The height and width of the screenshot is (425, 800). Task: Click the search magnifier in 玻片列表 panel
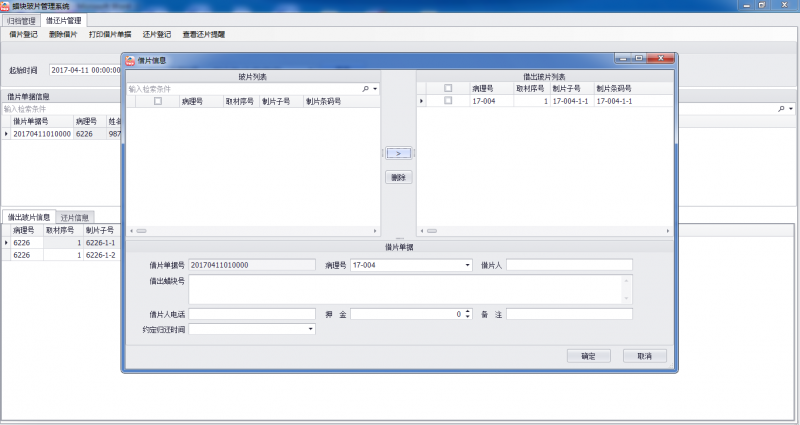point(365,89)
